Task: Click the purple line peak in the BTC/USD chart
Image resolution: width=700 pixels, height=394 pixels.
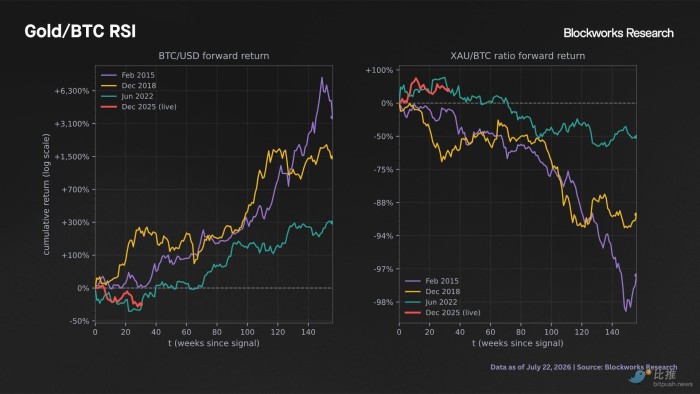Action: point(321,79)
